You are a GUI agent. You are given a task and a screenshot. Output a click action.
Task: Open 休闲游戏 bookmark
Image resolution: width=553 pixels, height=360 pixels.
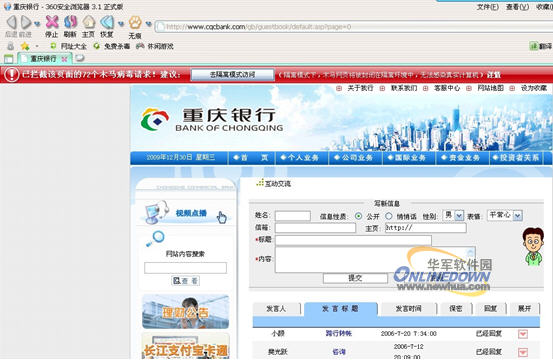[155, 46]
